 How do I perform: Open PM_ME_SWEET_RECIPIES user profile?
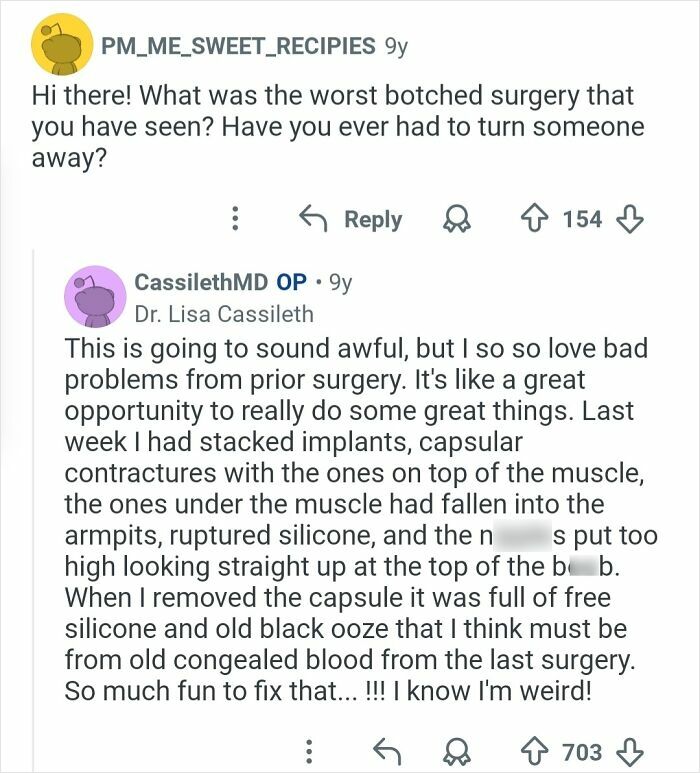[x=237, y=46]
